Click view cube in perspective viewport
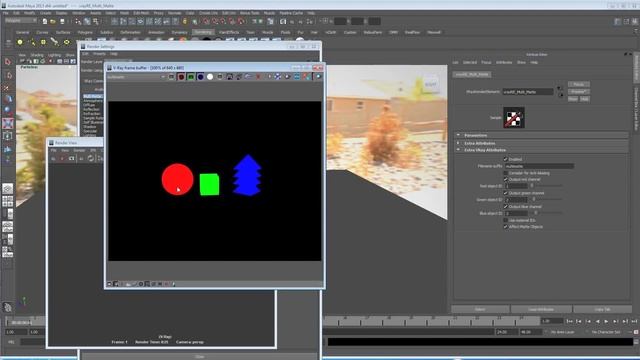 [431, 84]
